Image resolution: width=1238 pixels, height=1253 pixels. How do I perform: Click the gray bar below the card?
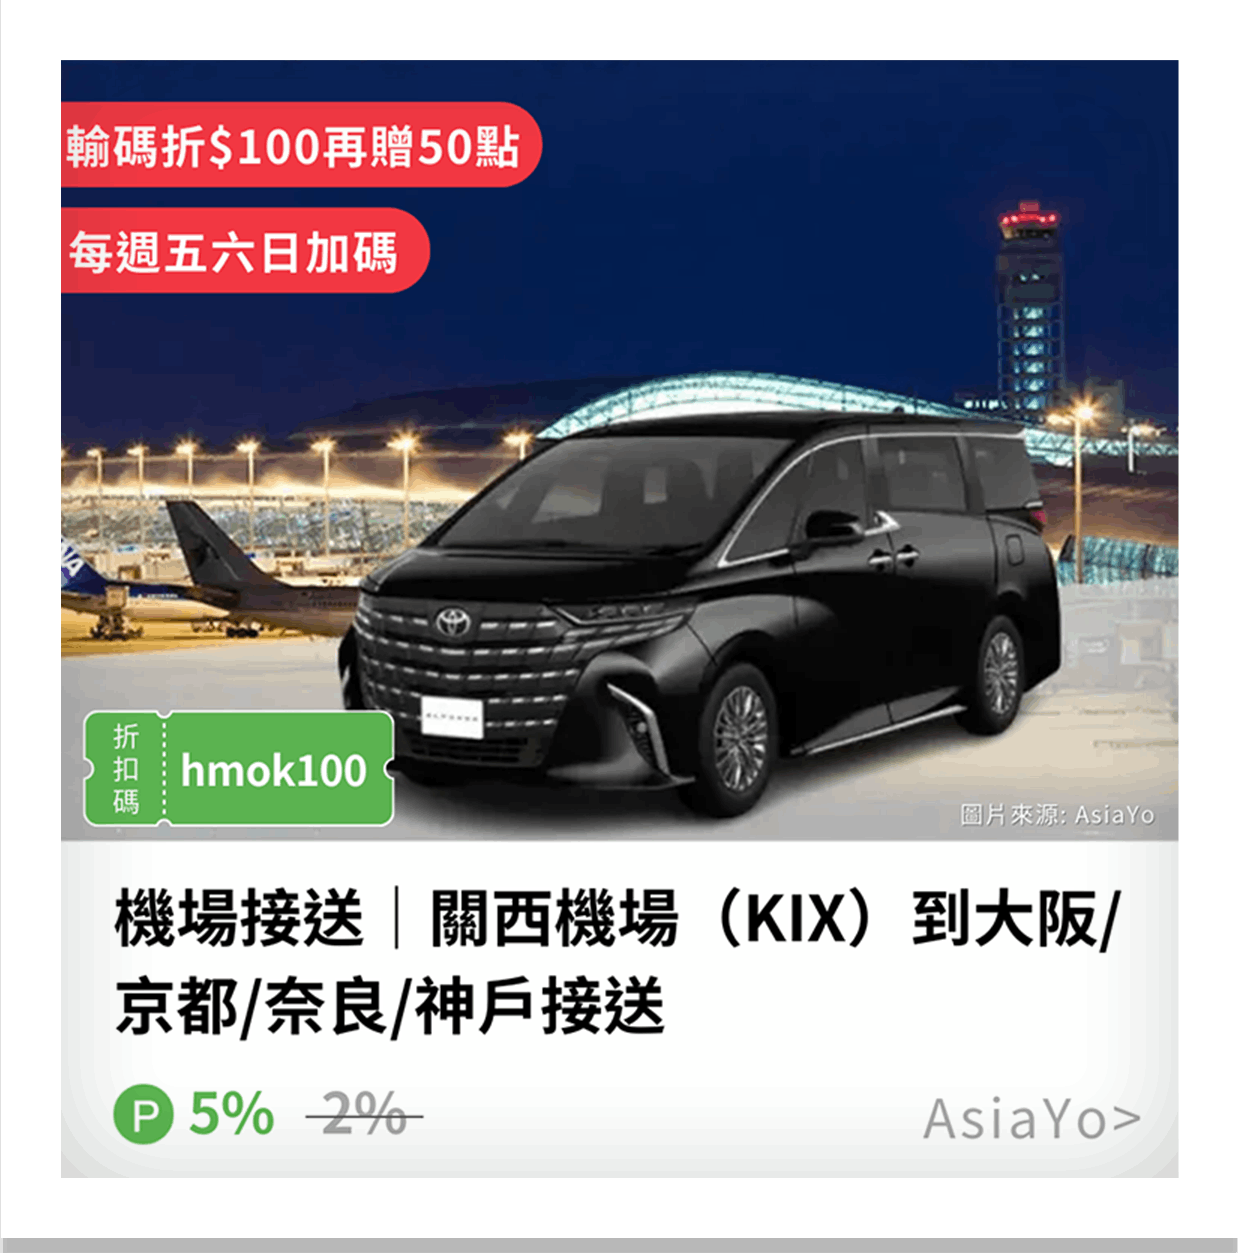click(x=619, y=1245)
